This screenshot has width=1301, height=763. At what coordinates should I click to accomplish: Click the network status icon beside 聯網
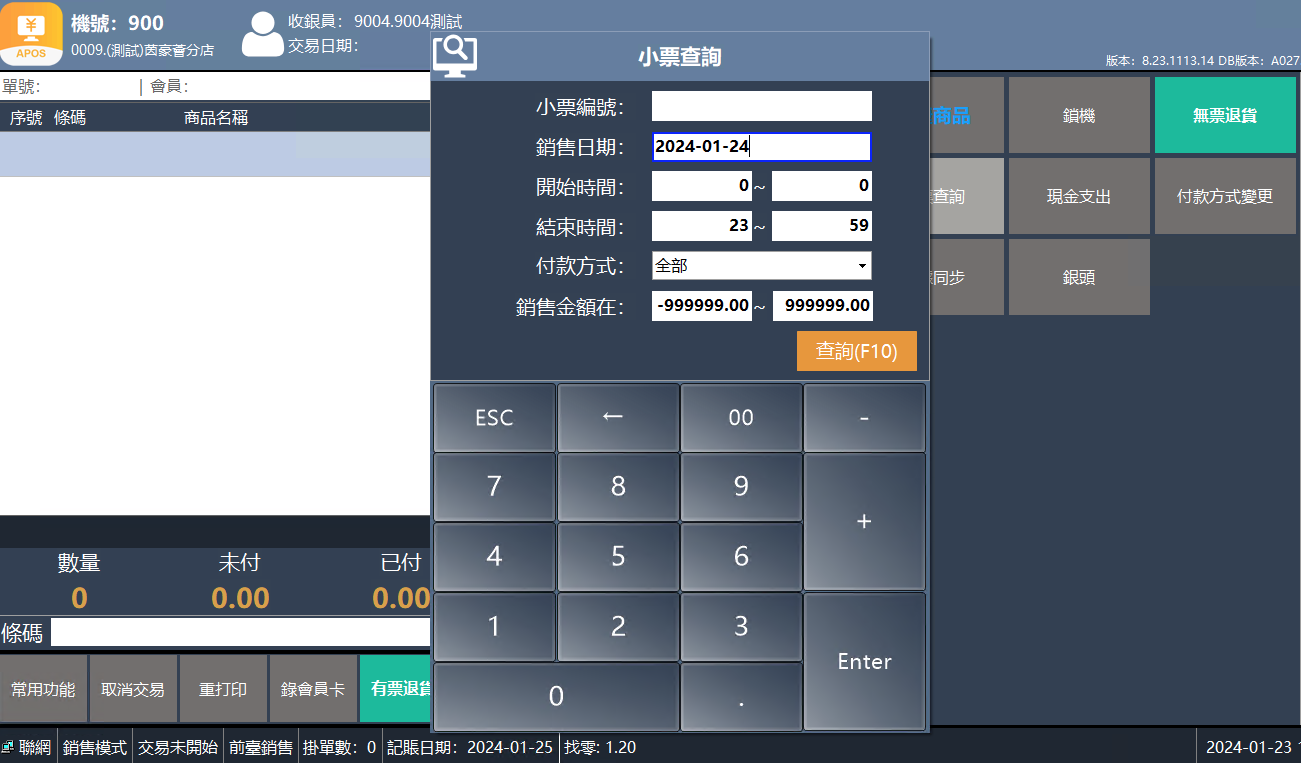7,747
